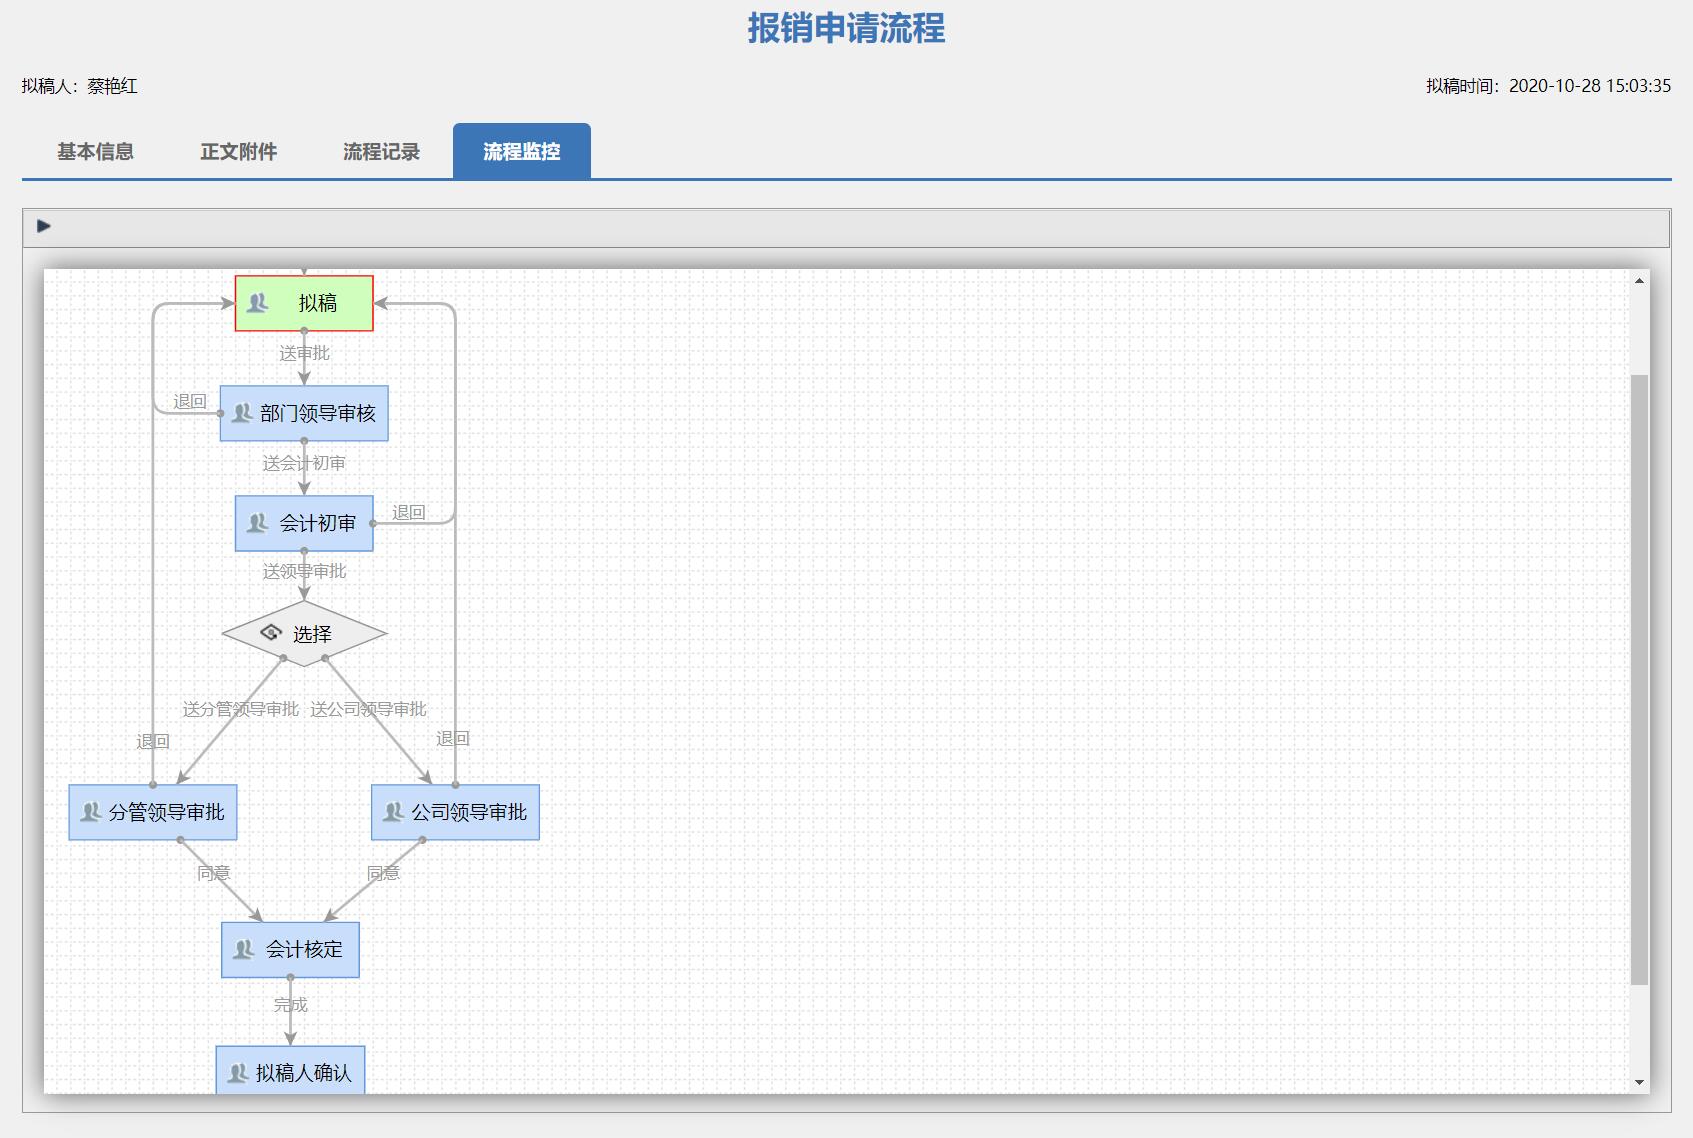Select the 部门领导审核 workflow node
Viewport: 1693px width, 1138px height.
pos(304,413)
